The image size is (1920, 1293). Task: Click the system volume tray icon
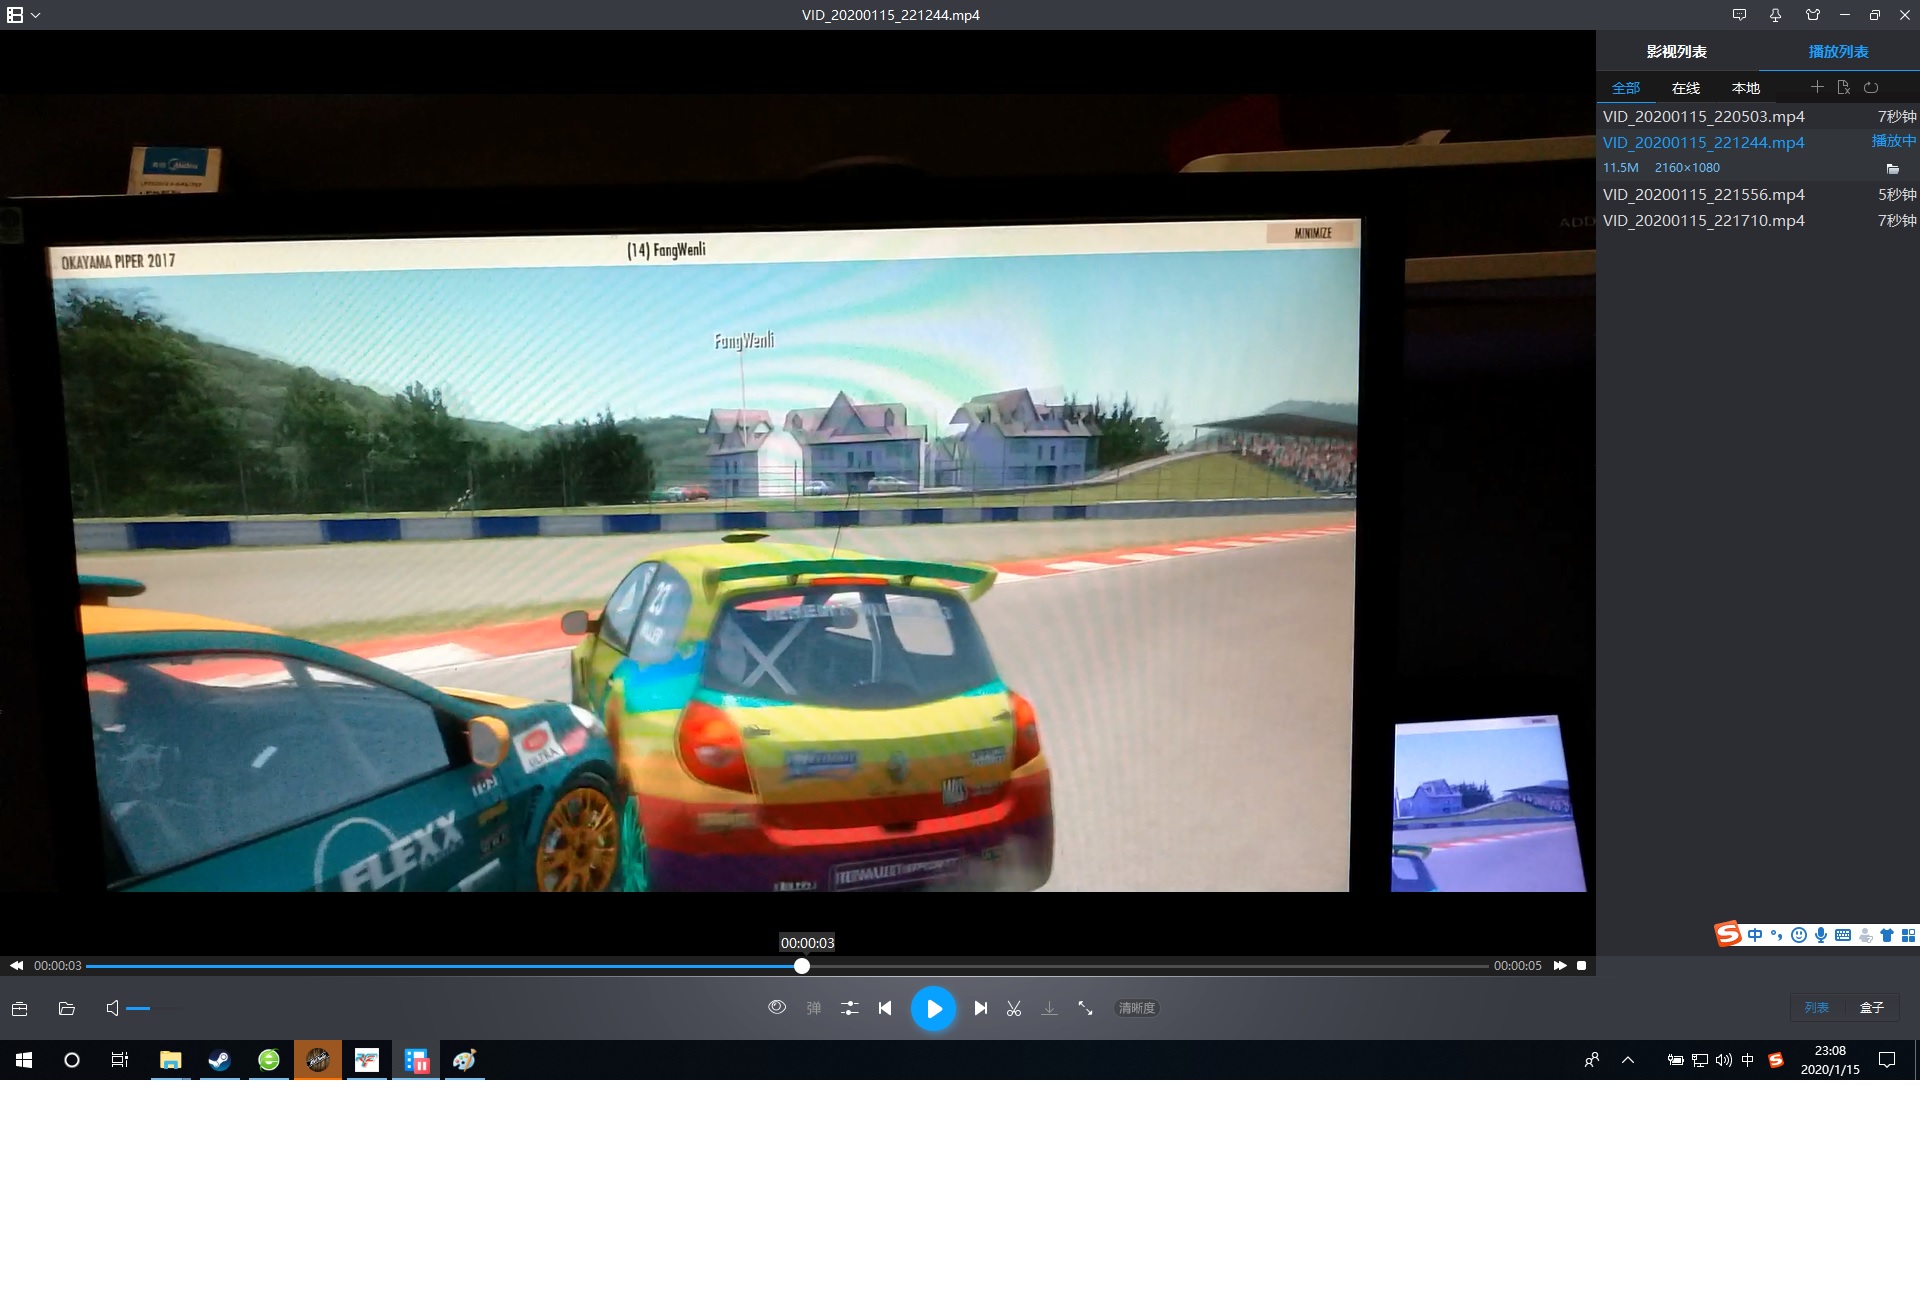tap(1723, 1060)
